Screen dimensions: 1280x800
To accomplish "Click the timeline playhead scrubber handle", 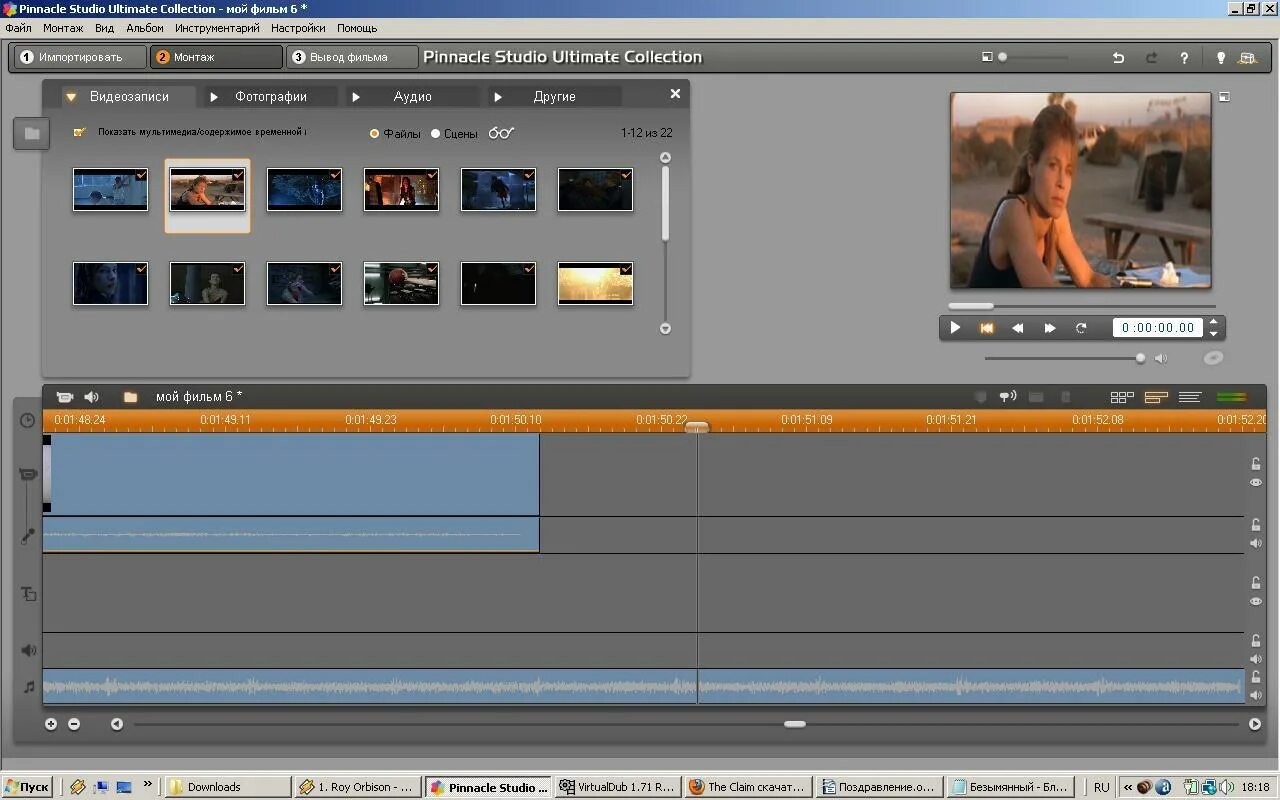I will coord(697,427).
